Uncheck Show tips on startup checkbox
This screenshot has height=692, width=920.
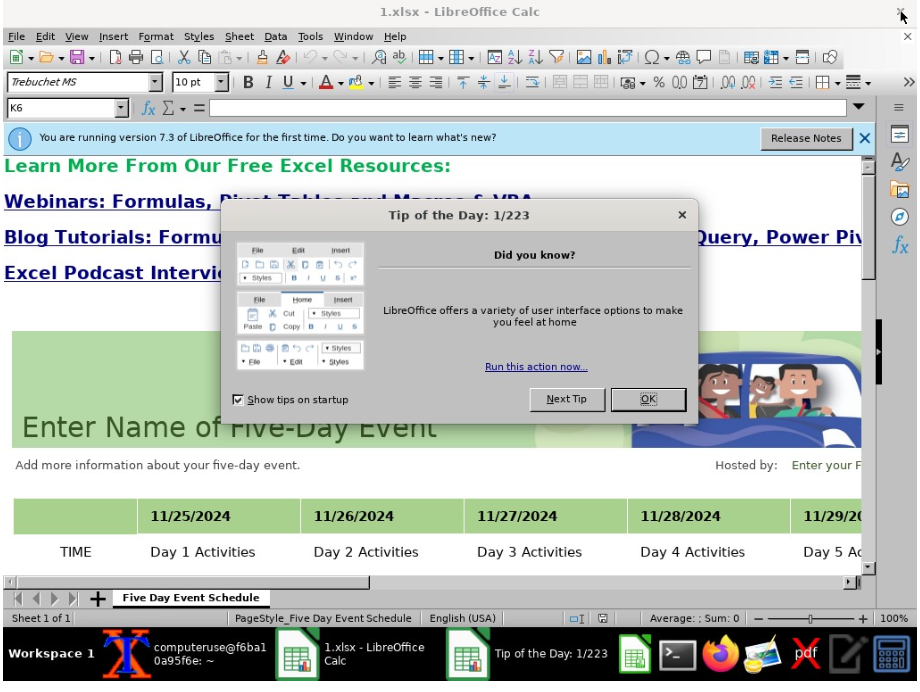[x=238, y=400]
